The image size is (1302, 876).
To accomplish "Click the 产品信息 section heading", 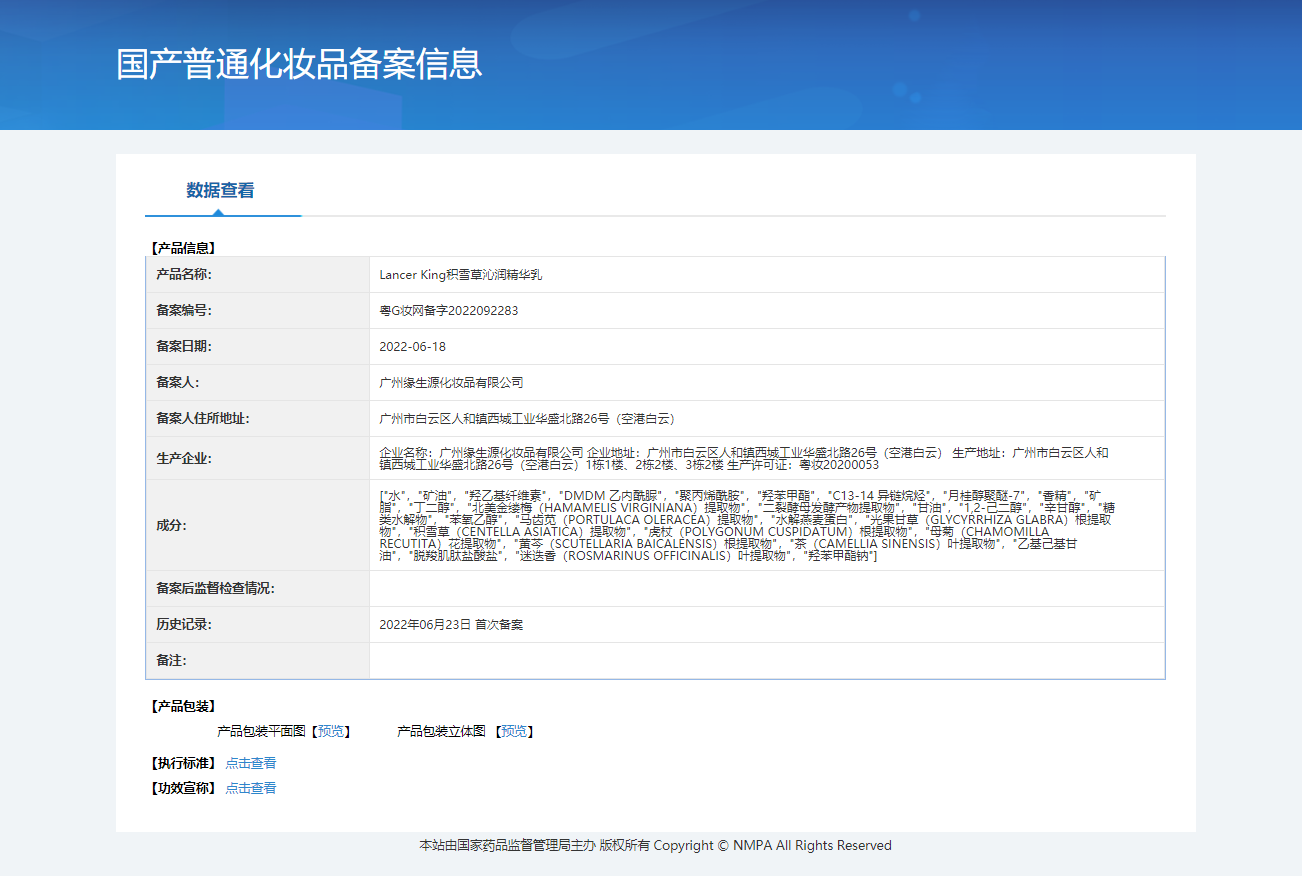I will (183, 248).
